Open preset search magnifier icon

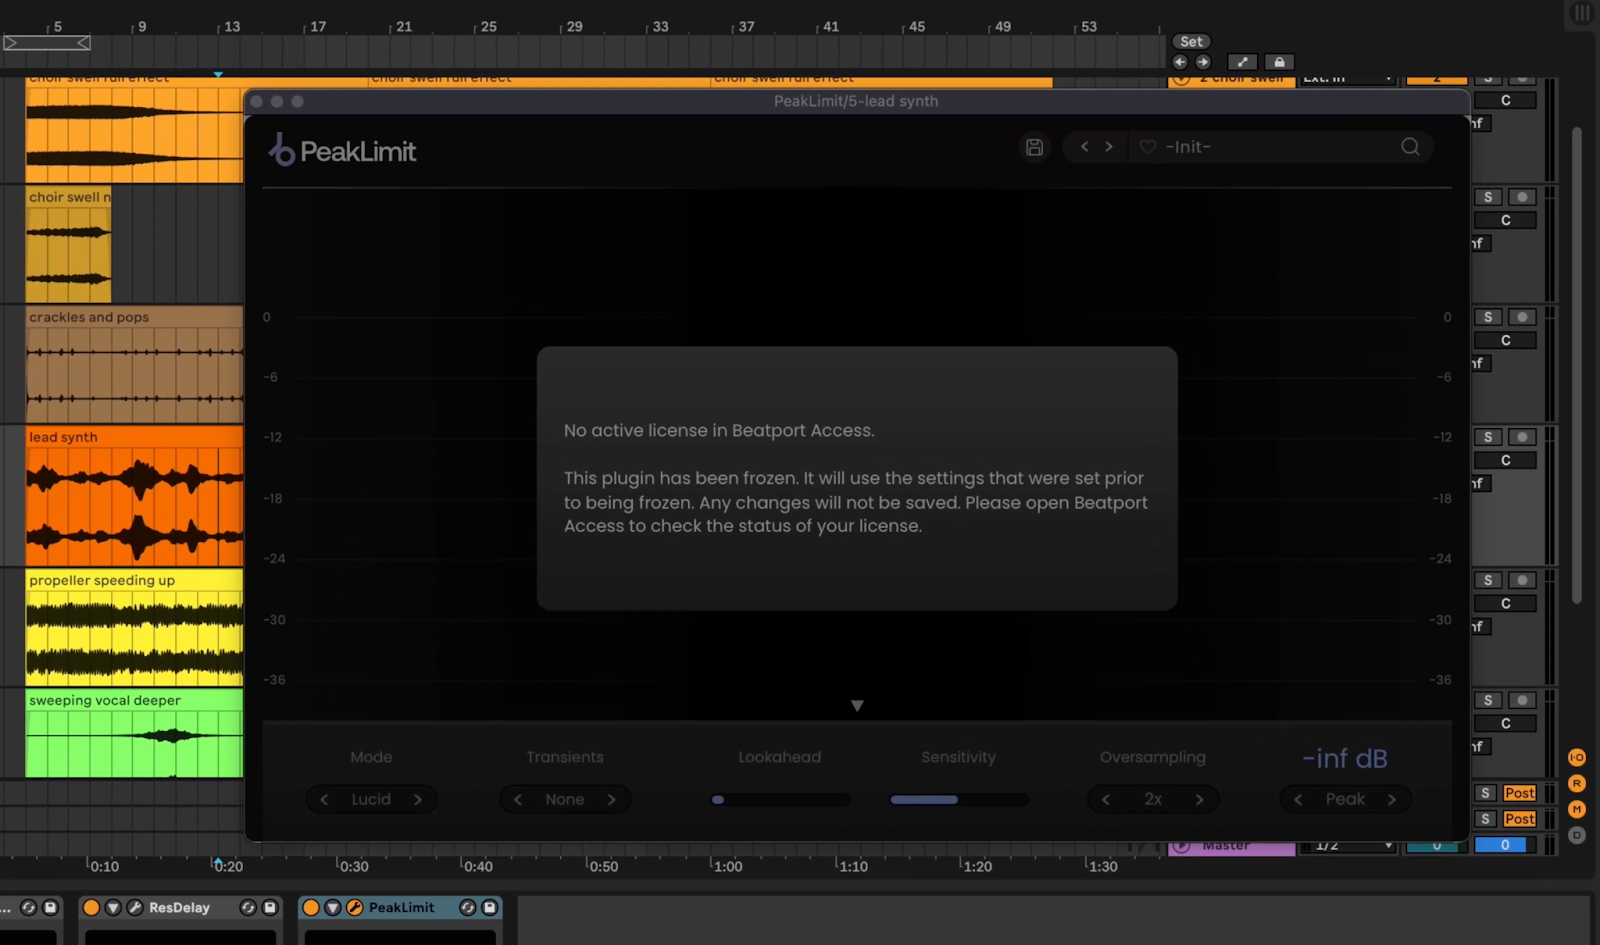[x=1410, y=147]
